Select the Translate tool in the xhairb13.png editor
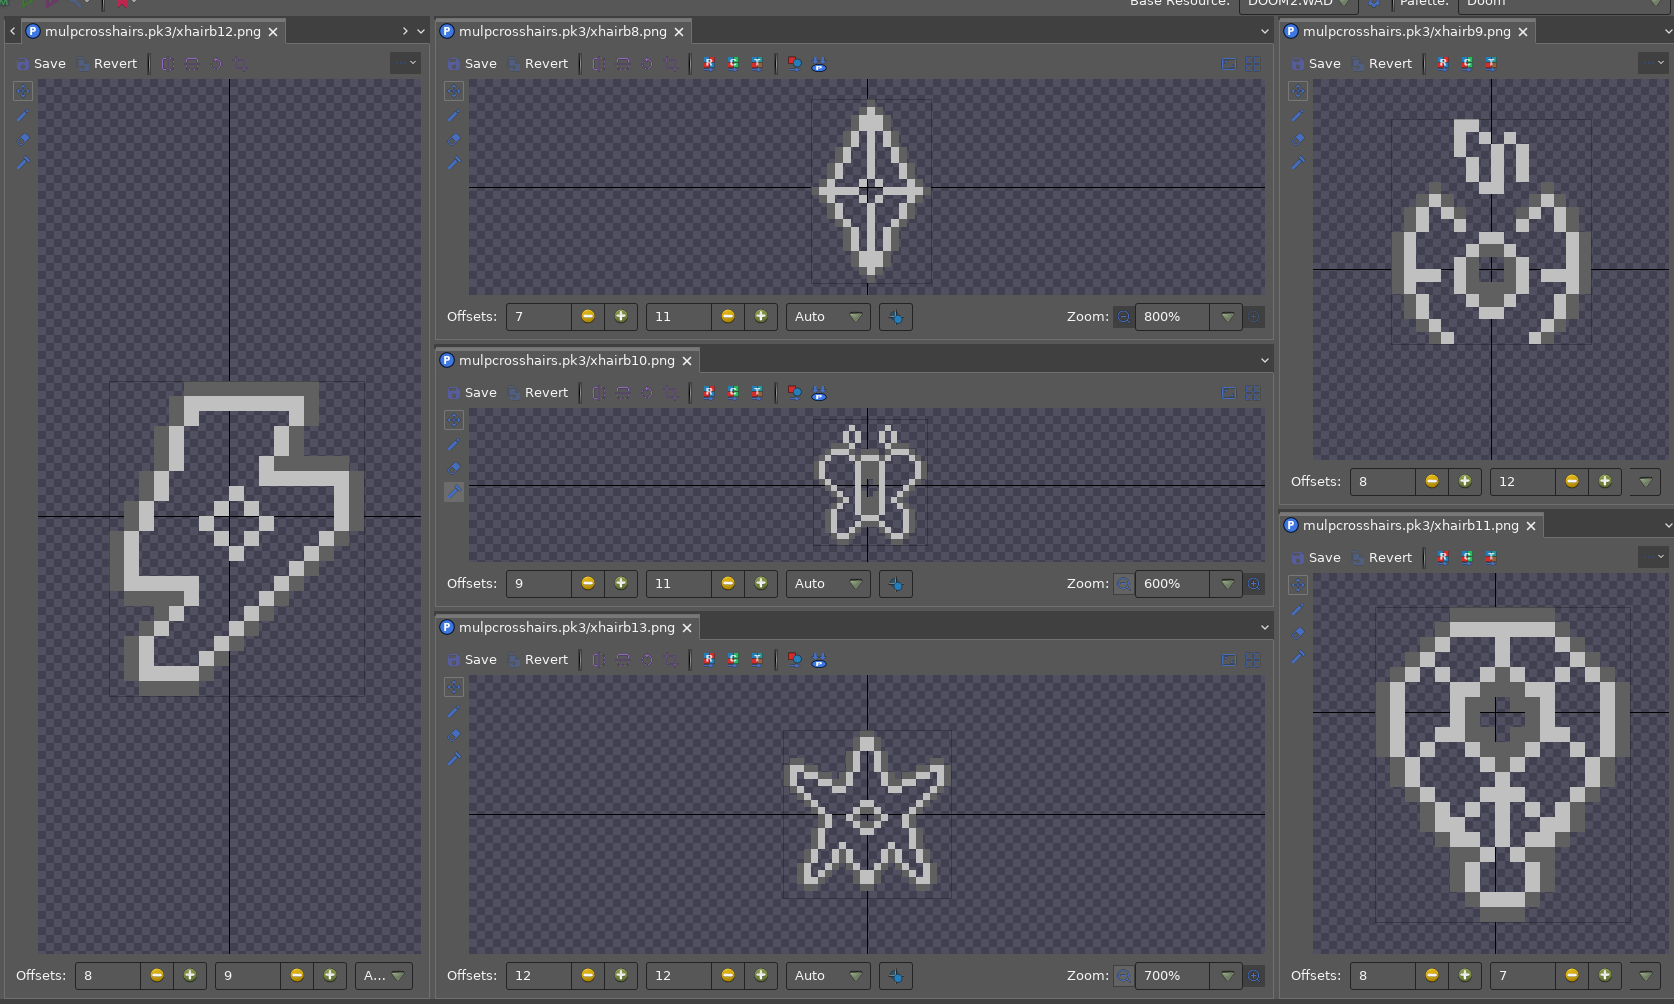Image resolution: width=1674 pixels, height=1004 pixels. click(454, 759)
